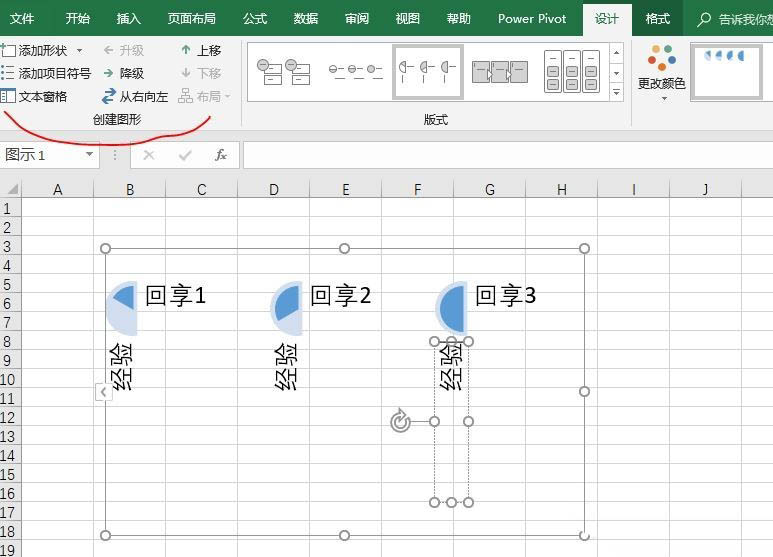This screenshot has width=773, height=557.
Task: Click the 告诉我 search box
Action: point(735,19)
